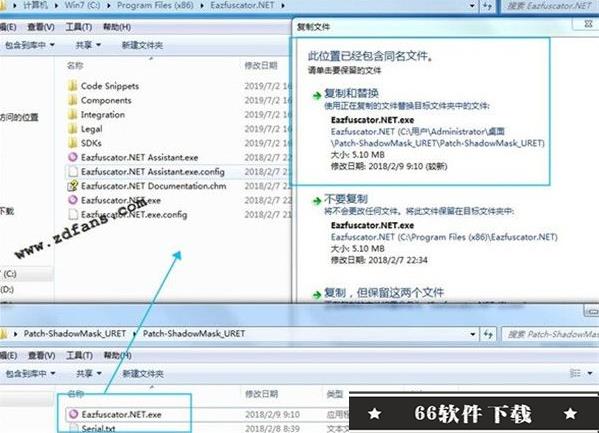Click the refresh icon beside lower address bar
This screenshot has height=433, width=599.
[488, 334]
